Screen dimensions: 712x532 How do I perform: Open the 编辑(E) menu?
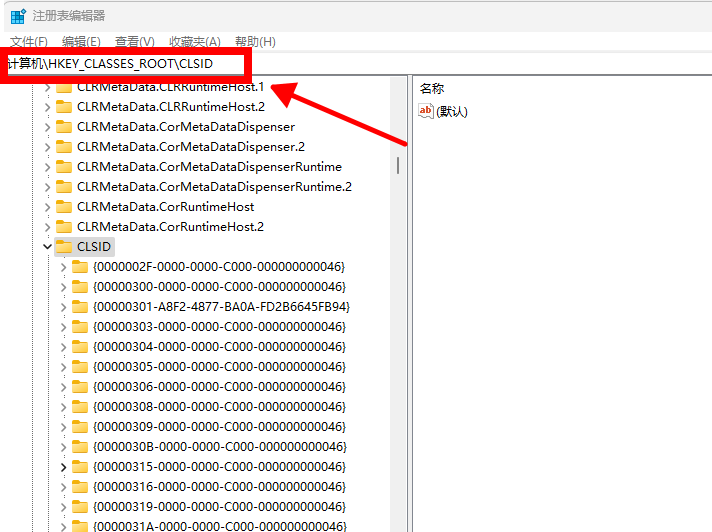(81, 42)
